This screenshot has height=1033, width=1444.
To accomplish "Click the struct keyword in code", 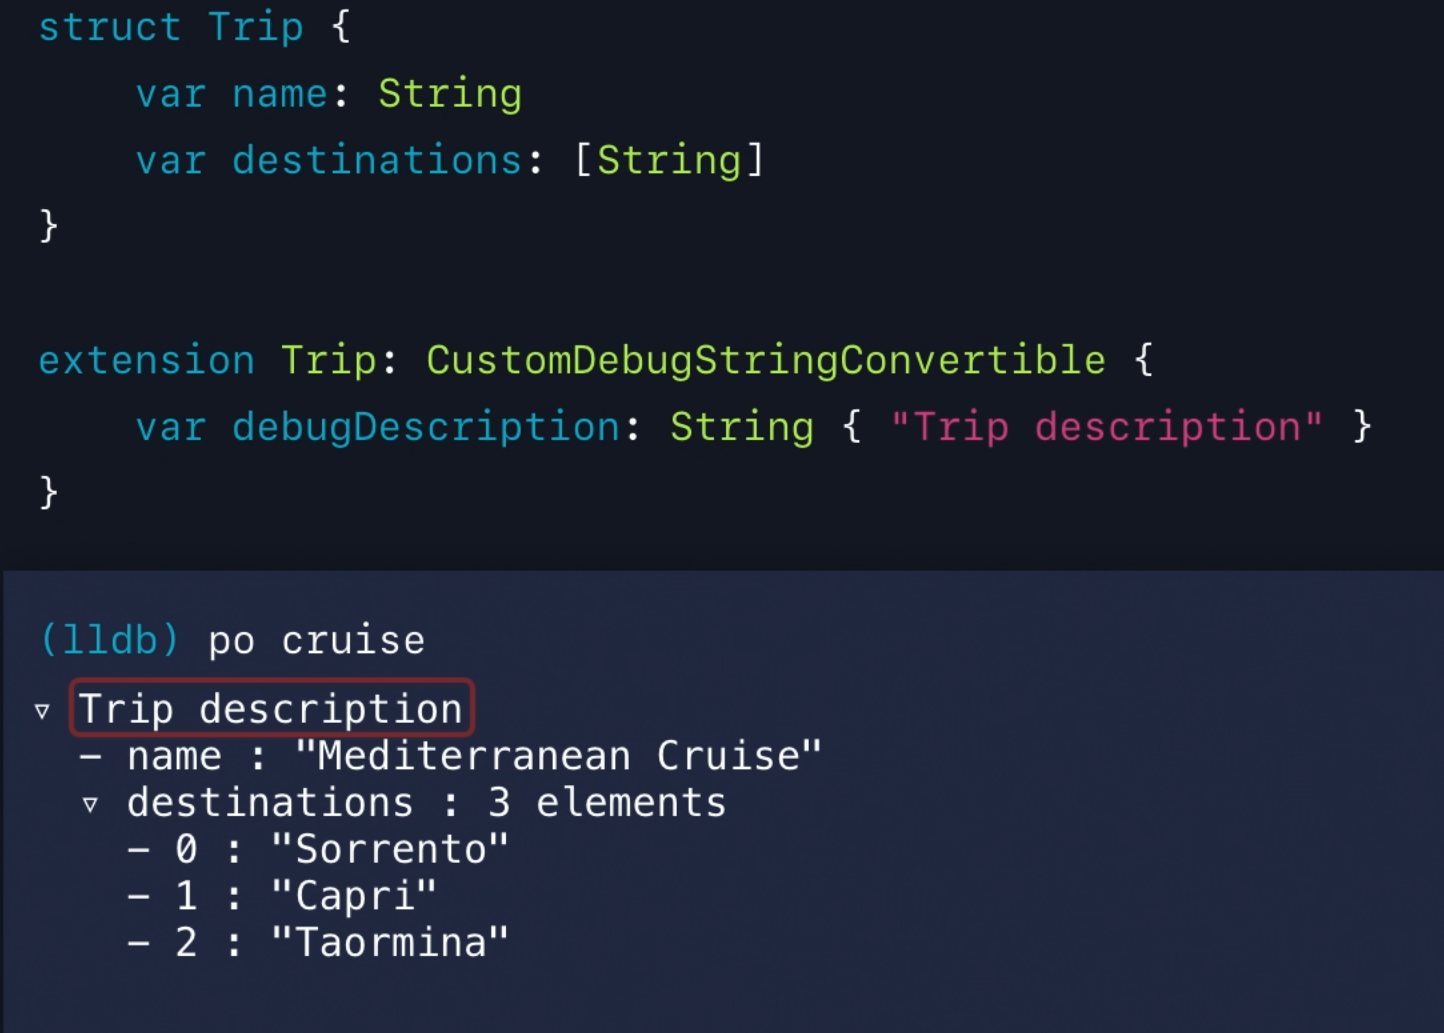I will (109, 27).
